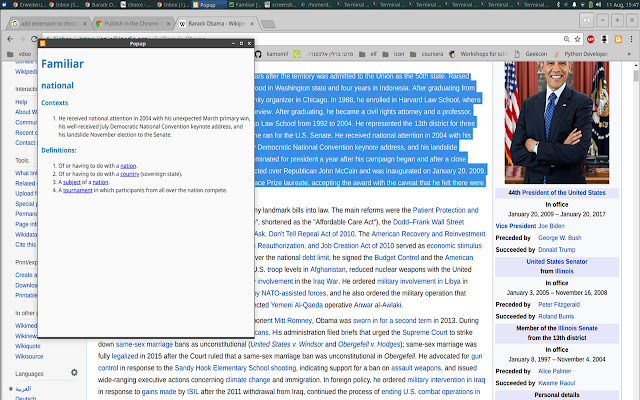Open the Workshops bookmark folder
The height and width of the screenshot is (400, 640).
click(479, 52)
